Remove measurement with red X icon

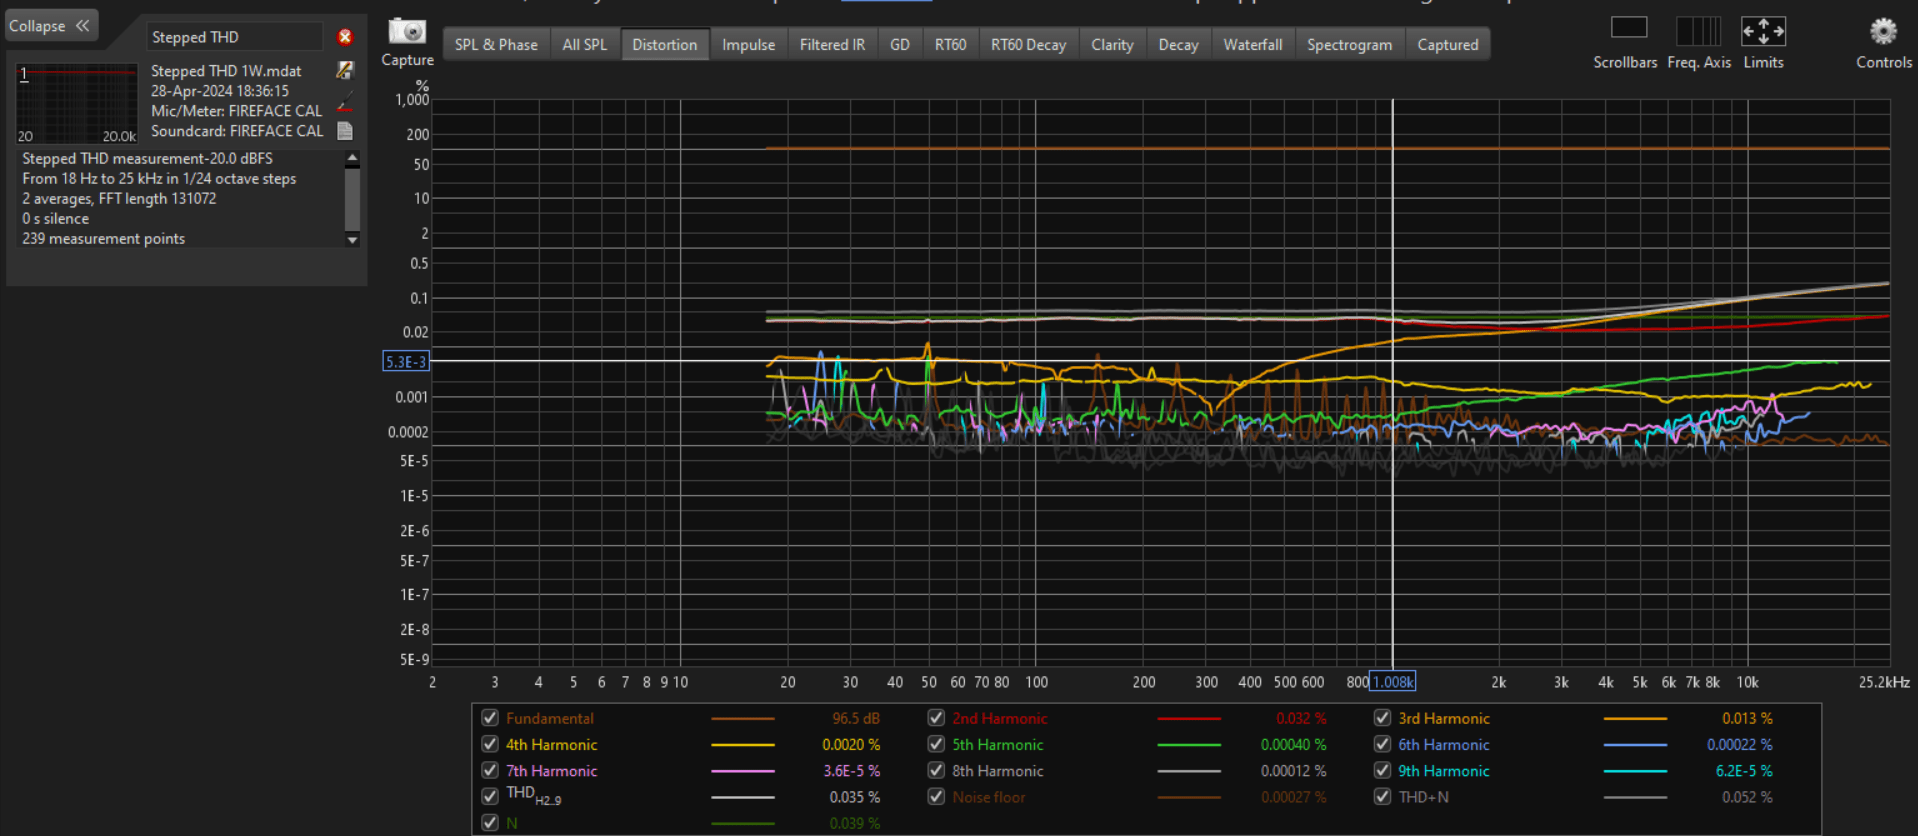tap(345, 37)
